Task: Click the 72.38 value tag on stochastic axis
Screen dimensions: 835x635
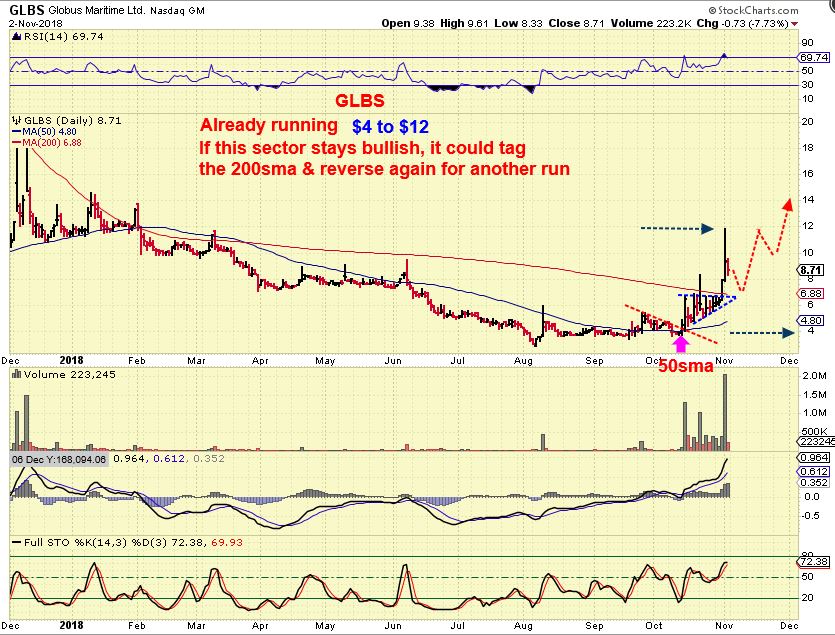Action: (x=814, y=562)
